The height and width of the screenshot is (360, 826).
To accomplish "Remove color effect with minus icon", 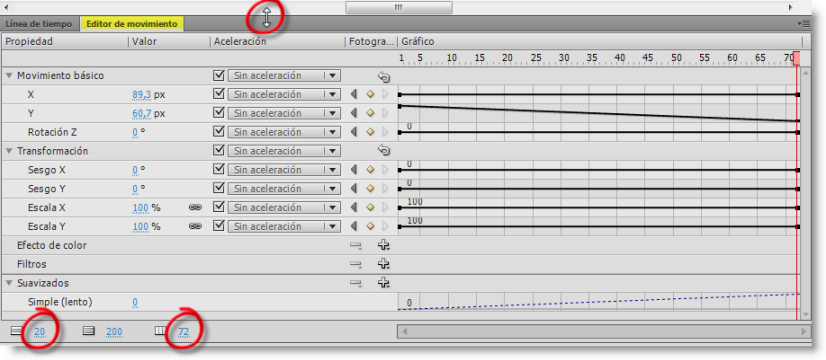I will click(356, 246).
